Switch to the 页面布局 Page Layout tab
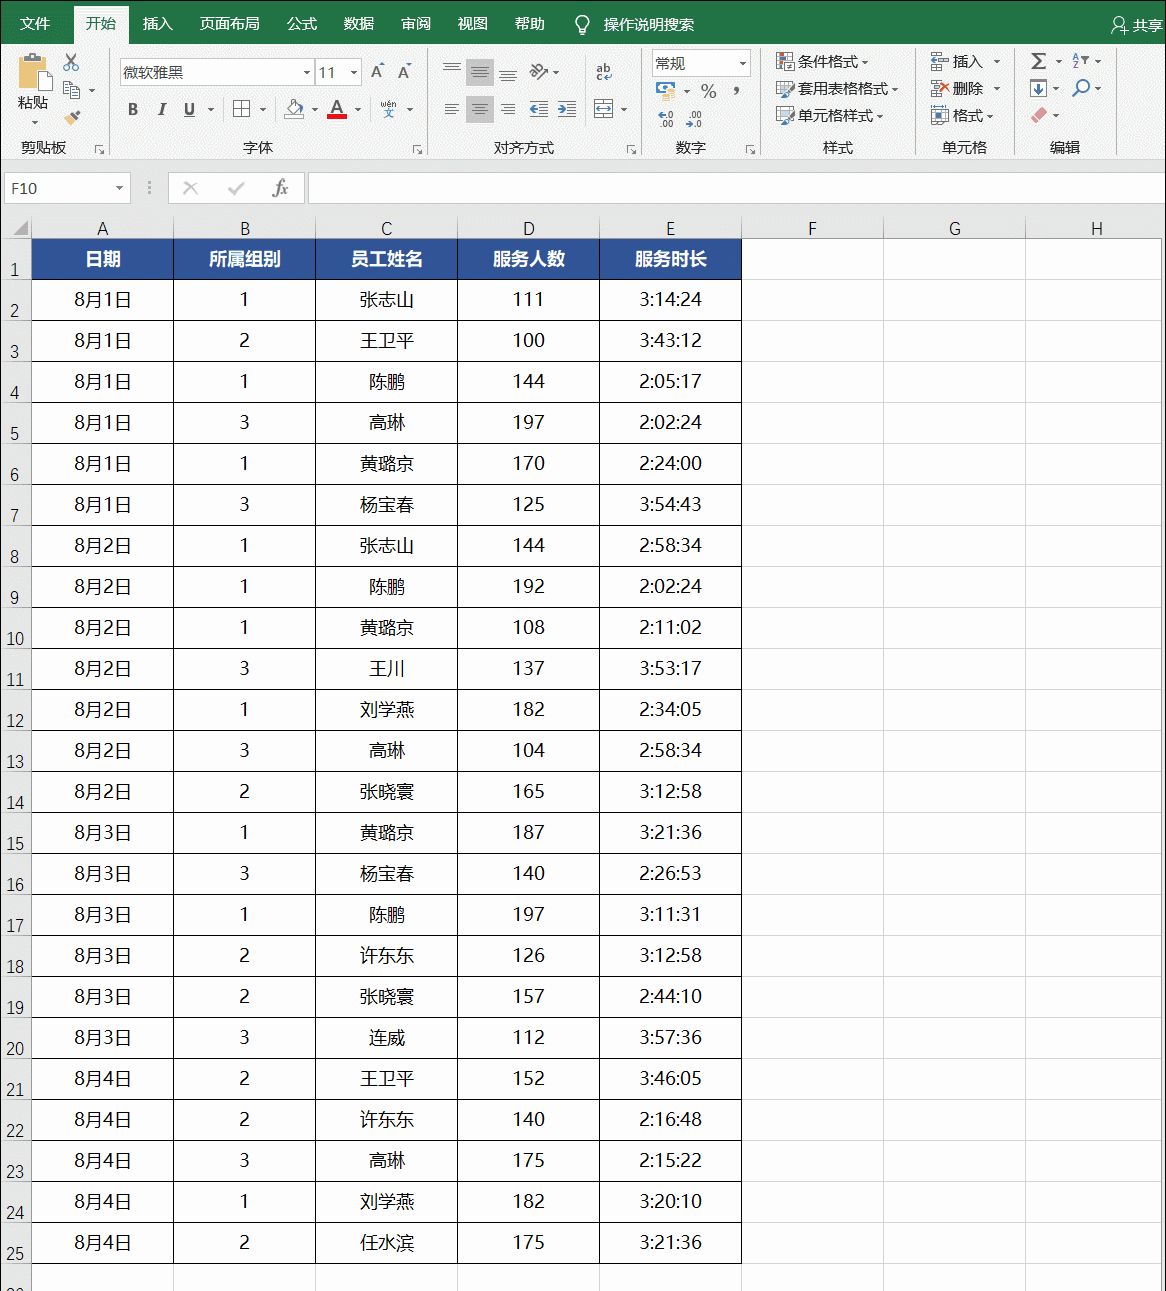Screen dimensions: 1166x1291 coord(230,24)
